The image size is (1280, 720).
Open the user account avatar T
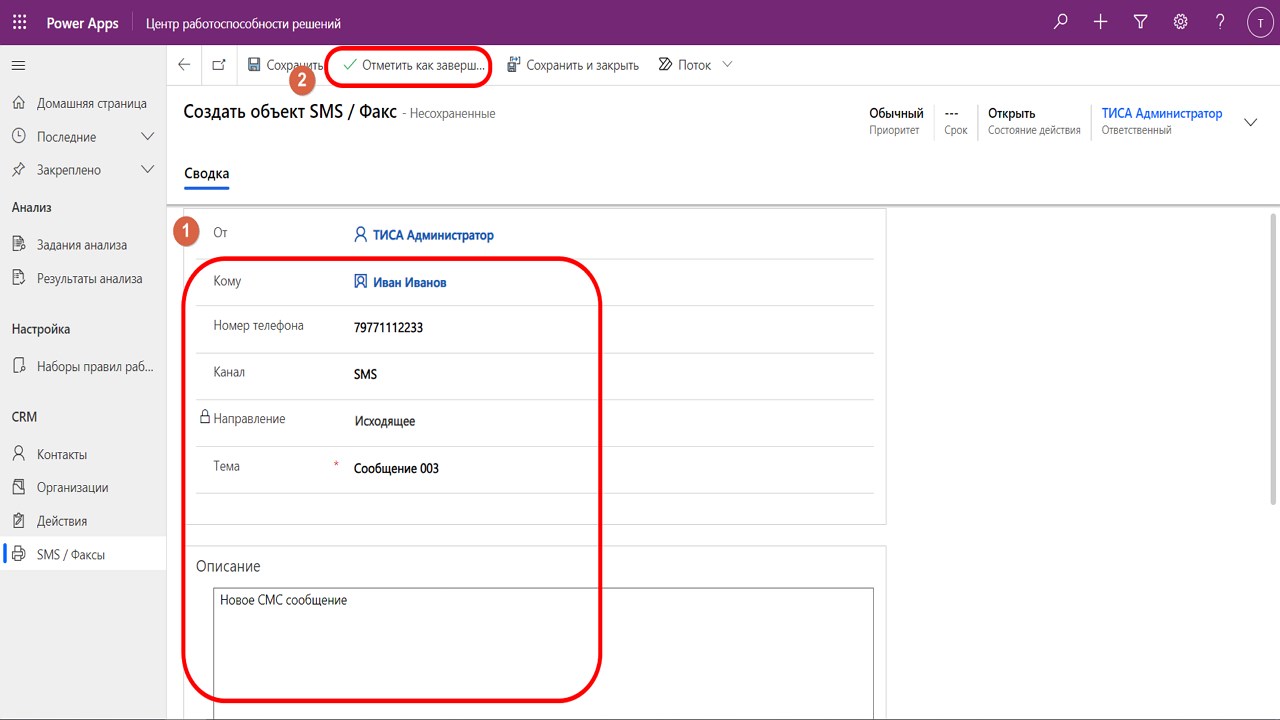[1260, 22]
